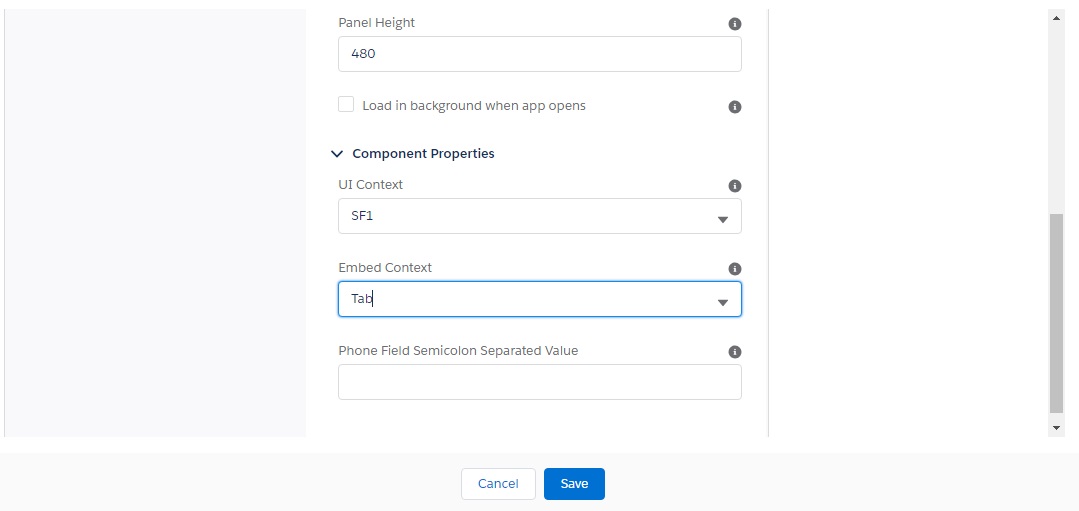Click the Panel Height input field
Viewport: 1079px width, 511px height.
click(540, 54)
